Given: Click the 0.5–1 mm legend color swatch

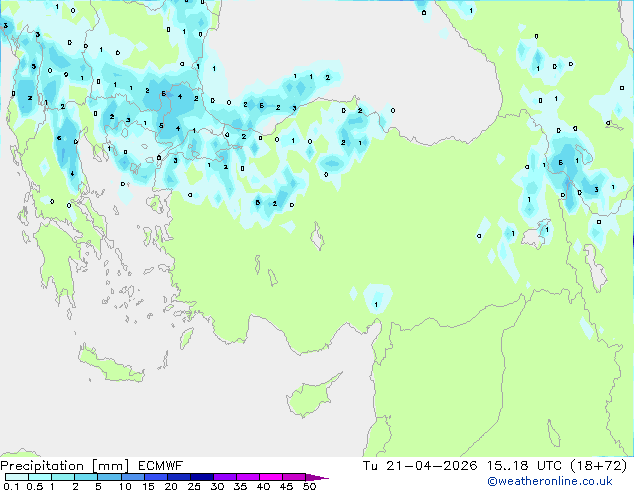Looking at the screenshot, I should tap(40, 477).
